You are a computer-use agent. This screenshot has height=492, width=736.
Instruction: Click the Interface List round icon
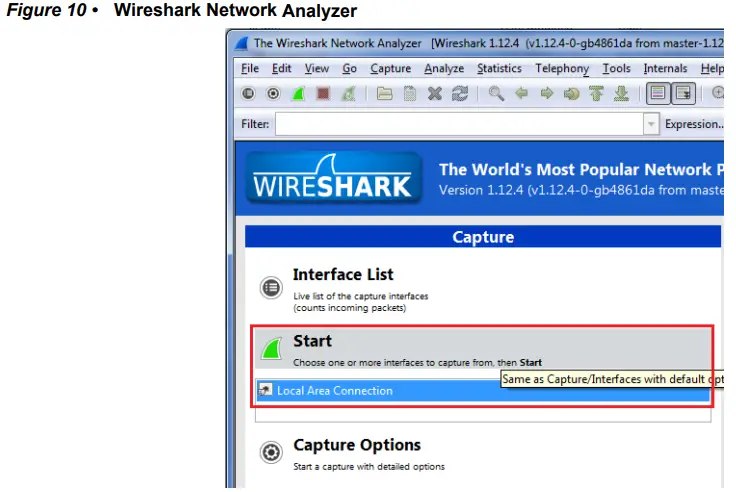coord(271,287)
